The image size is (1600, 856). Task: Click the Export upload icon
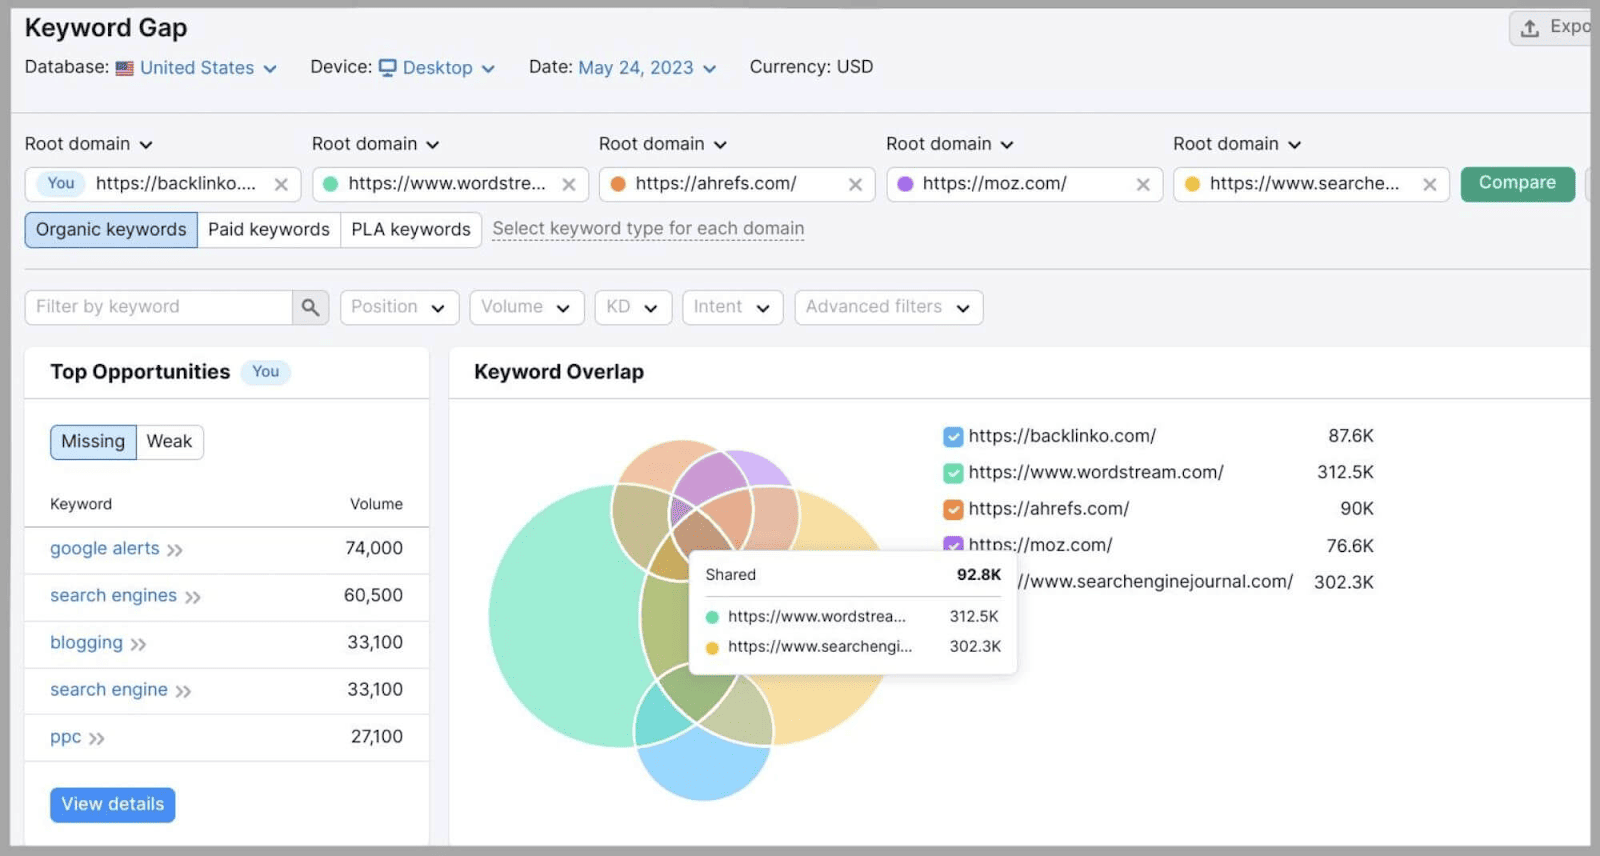[1529, 28]
